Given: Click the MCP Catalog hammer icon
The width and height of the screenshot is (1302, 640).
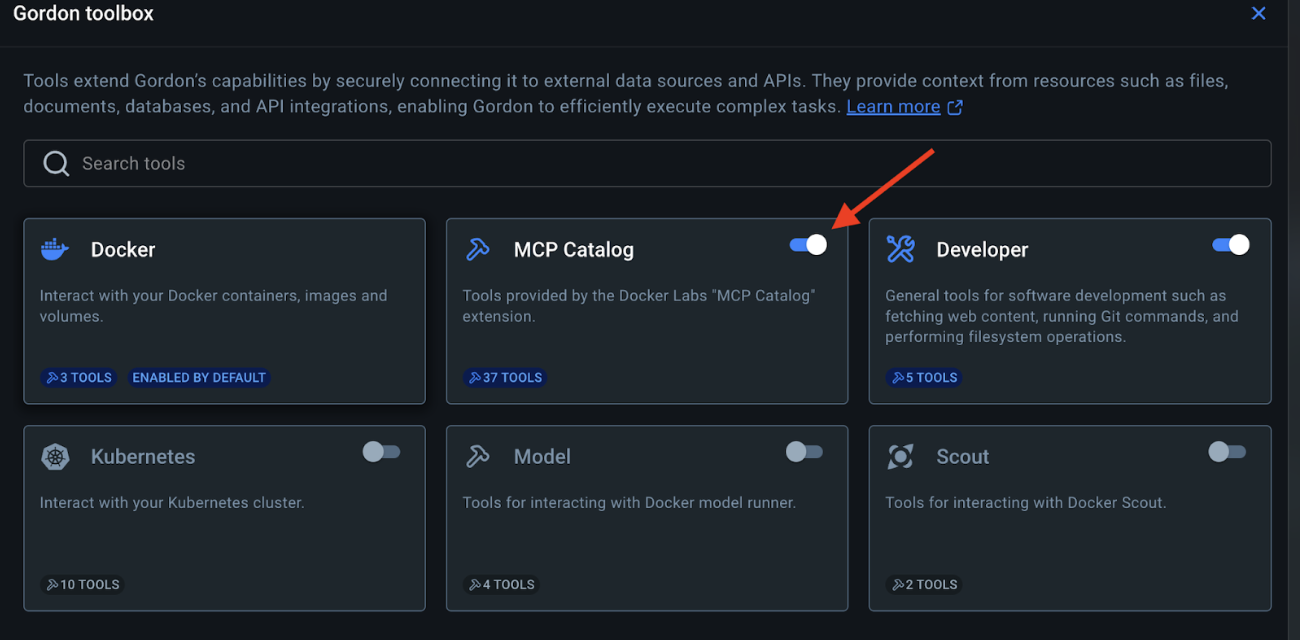Looking at the screenshot, I should (478, 250).
